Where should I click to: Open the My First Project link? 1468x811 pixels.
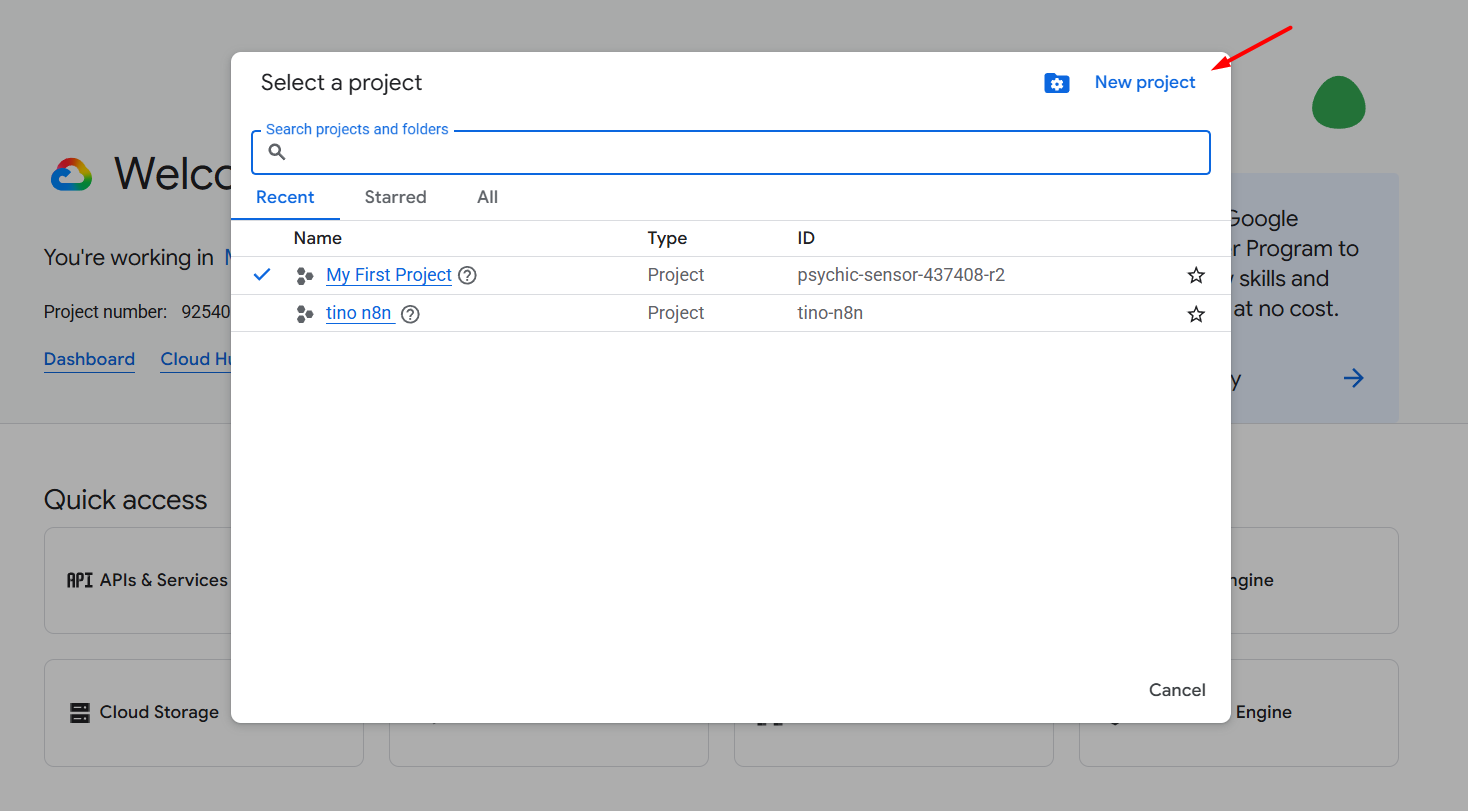[x=389, y=275]
